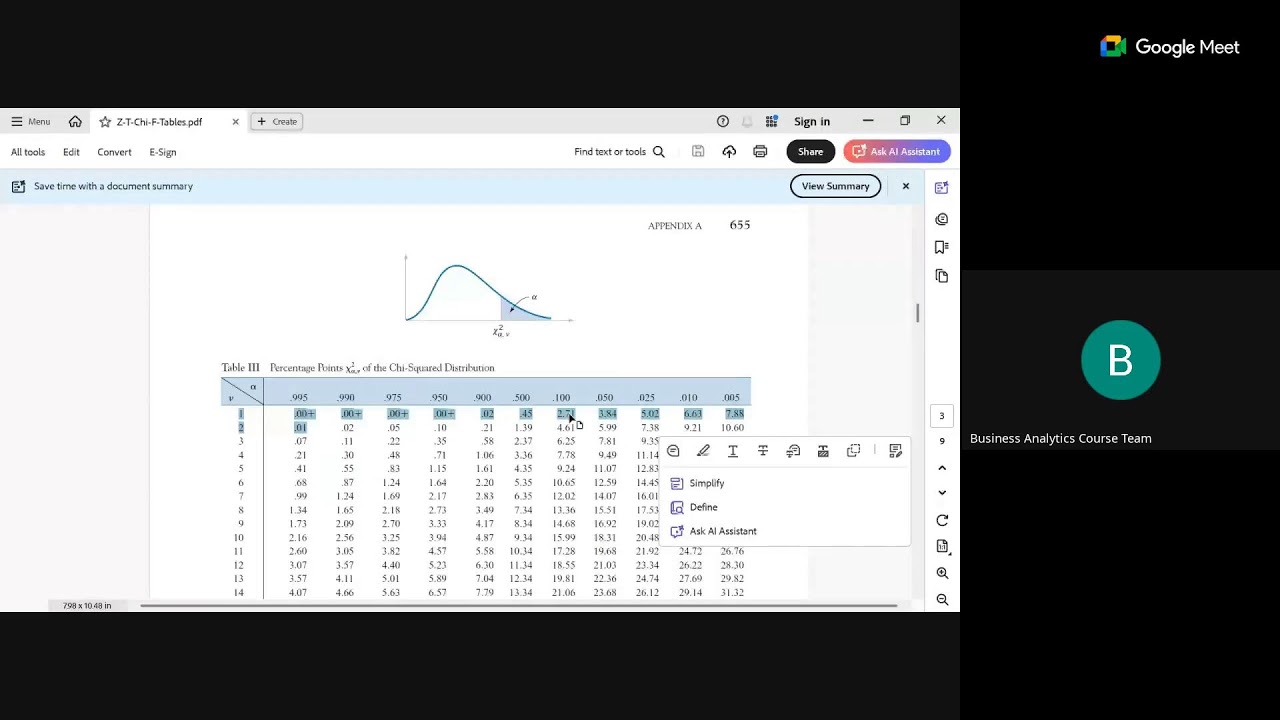
Task: Highlight selected text pen icon
Action: [x=703, y=451]
